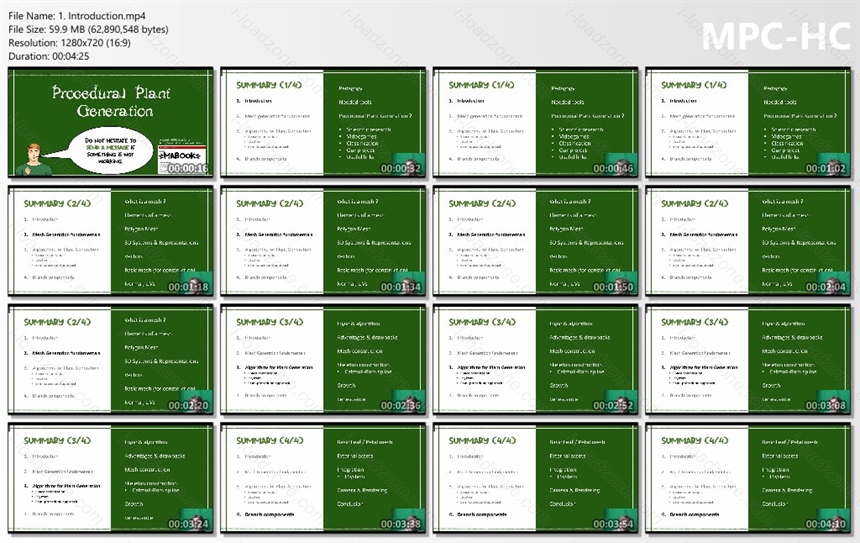Open the frame timestamped 00:00:46
The height and width of the screenshot is (543, 860).
[x=535, y=123]
